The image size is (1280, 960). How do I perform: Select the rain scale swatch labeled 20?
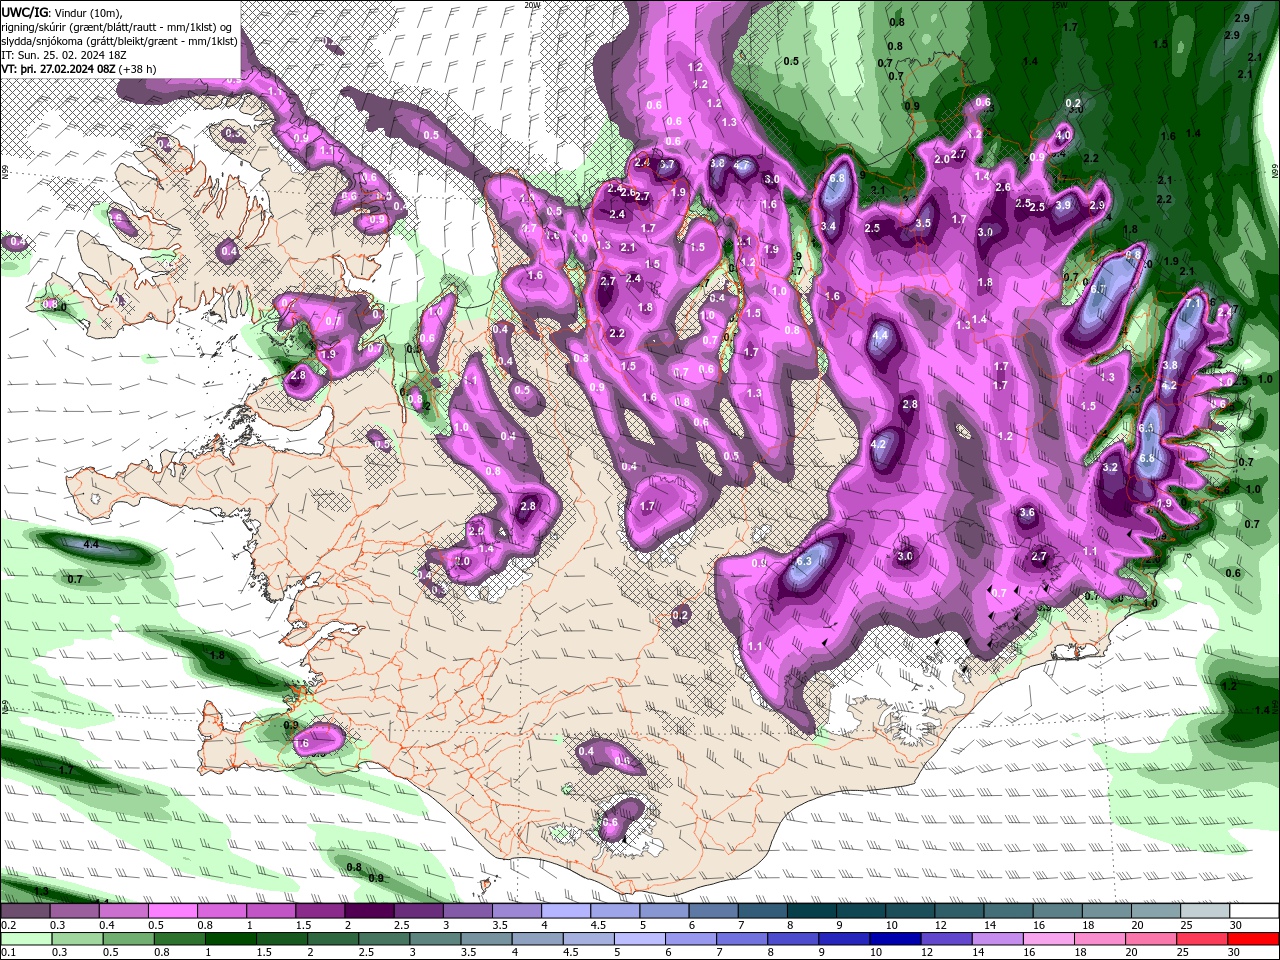[1154, 938]
